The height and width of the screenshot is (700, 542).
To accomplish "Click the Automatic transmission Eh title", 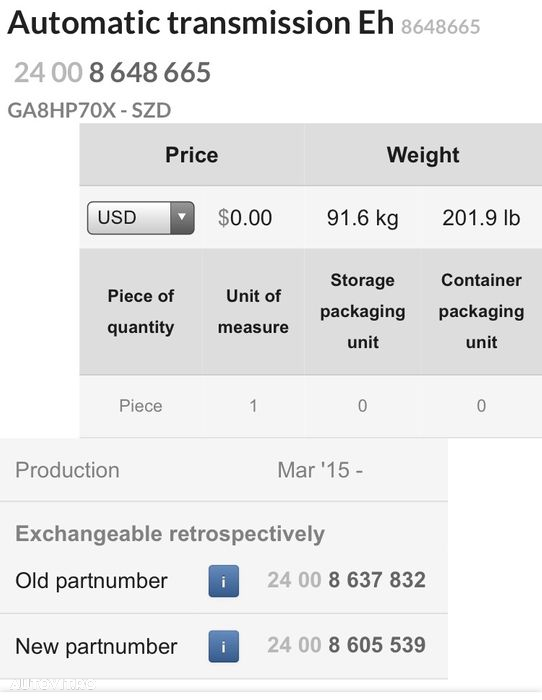I will tap(200, 23).
